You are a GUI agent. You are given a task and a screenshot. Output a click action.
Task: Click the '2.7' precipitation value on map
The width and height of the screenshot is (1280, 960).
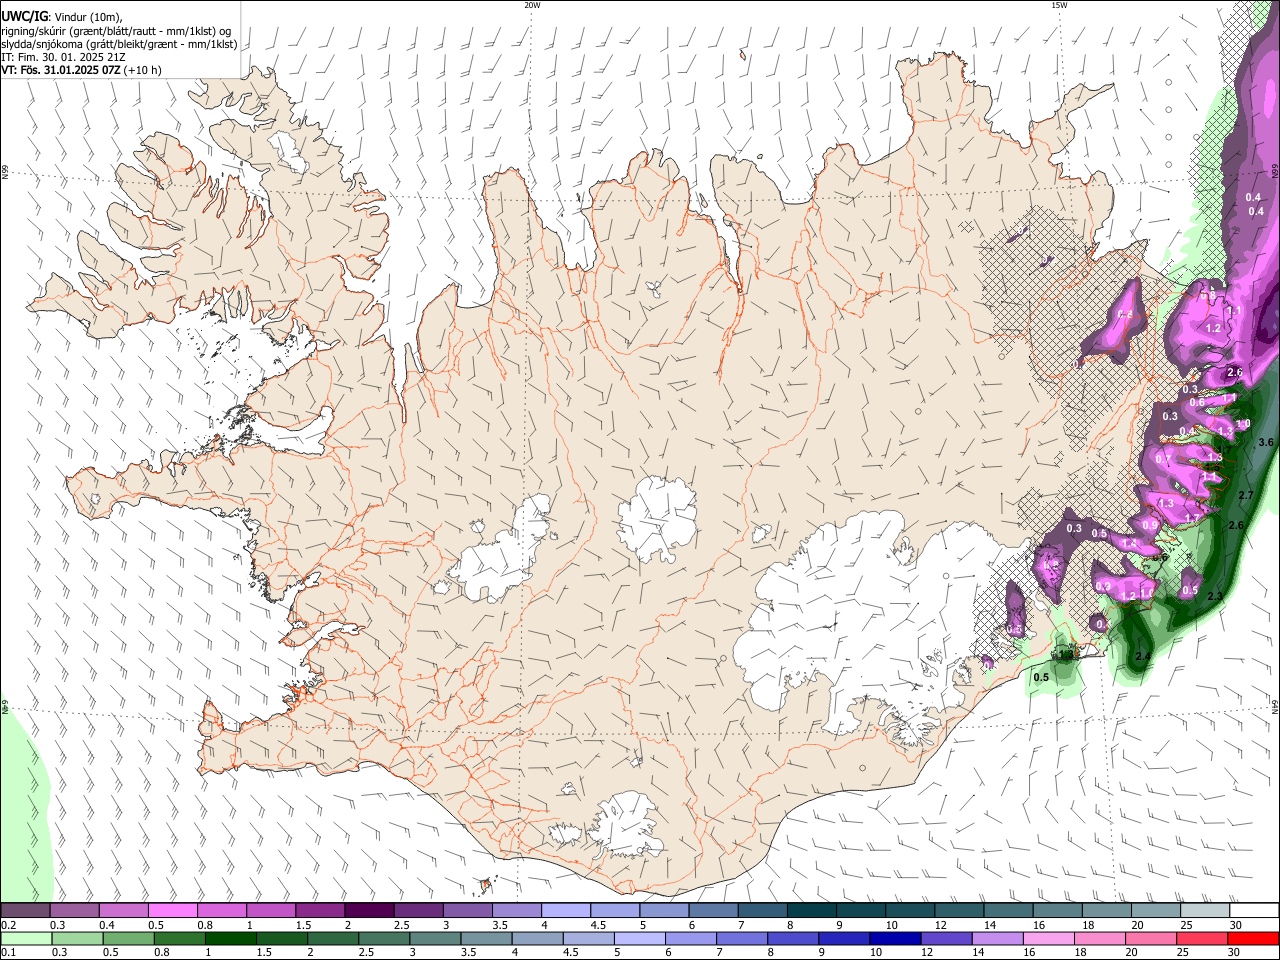click(x=1246, y=496)
